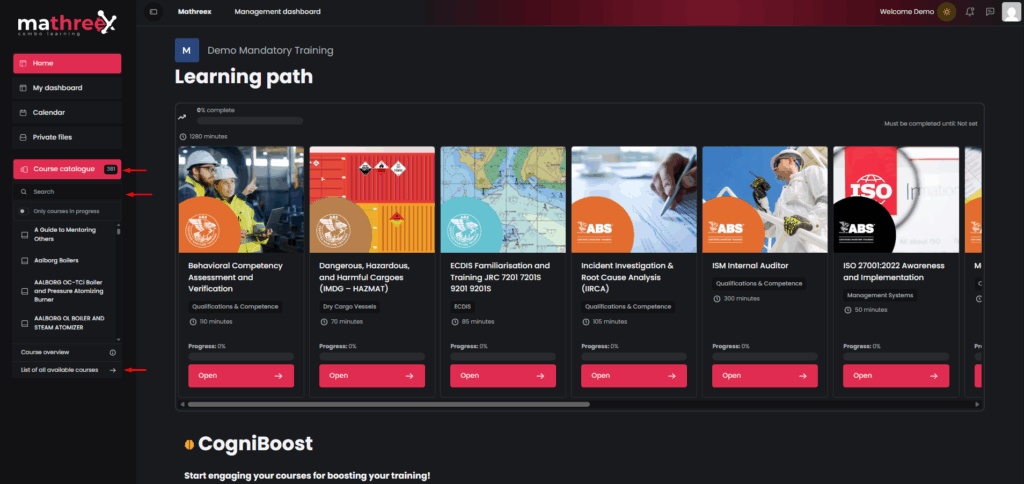Viewport: 1024px width, 484px height.
Task: Click the Private files drive icon
Action: [x=23, y=137]
